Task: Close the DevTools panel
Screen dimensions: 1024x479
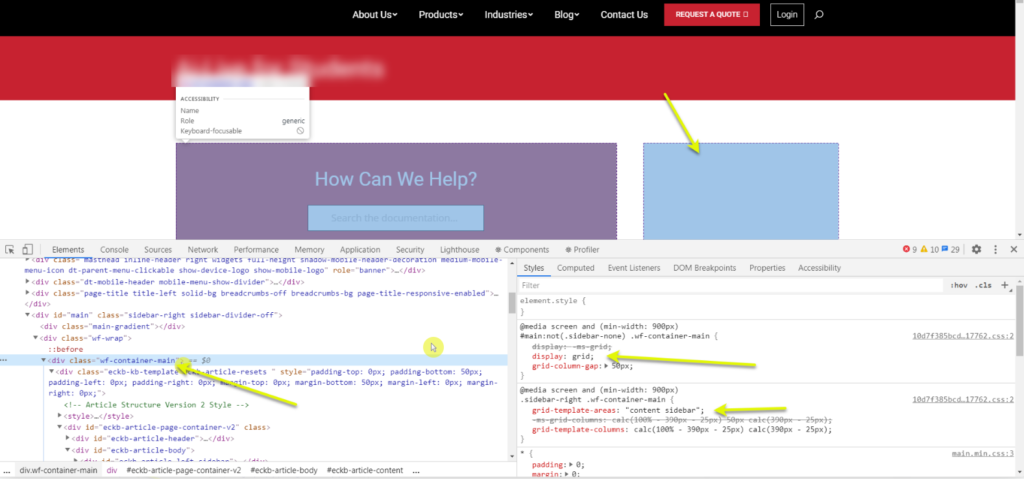Action: coord(1013,249)
